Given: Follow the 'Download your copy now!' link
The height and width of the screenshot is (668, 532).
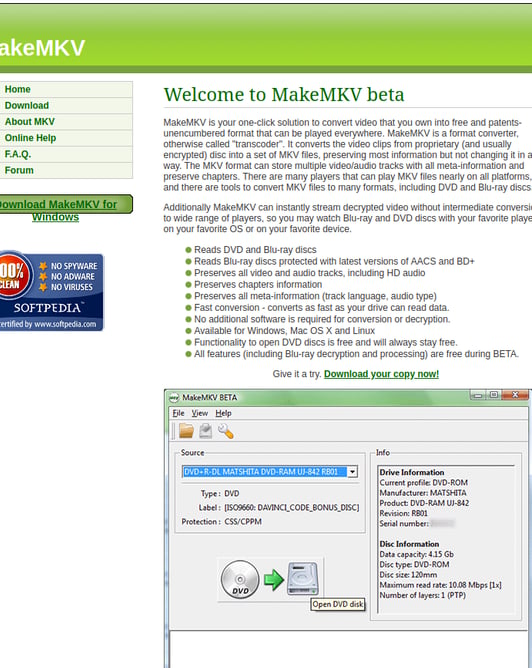Looking at the screenshot, I should pyautogui.click(x=381, y=374).
